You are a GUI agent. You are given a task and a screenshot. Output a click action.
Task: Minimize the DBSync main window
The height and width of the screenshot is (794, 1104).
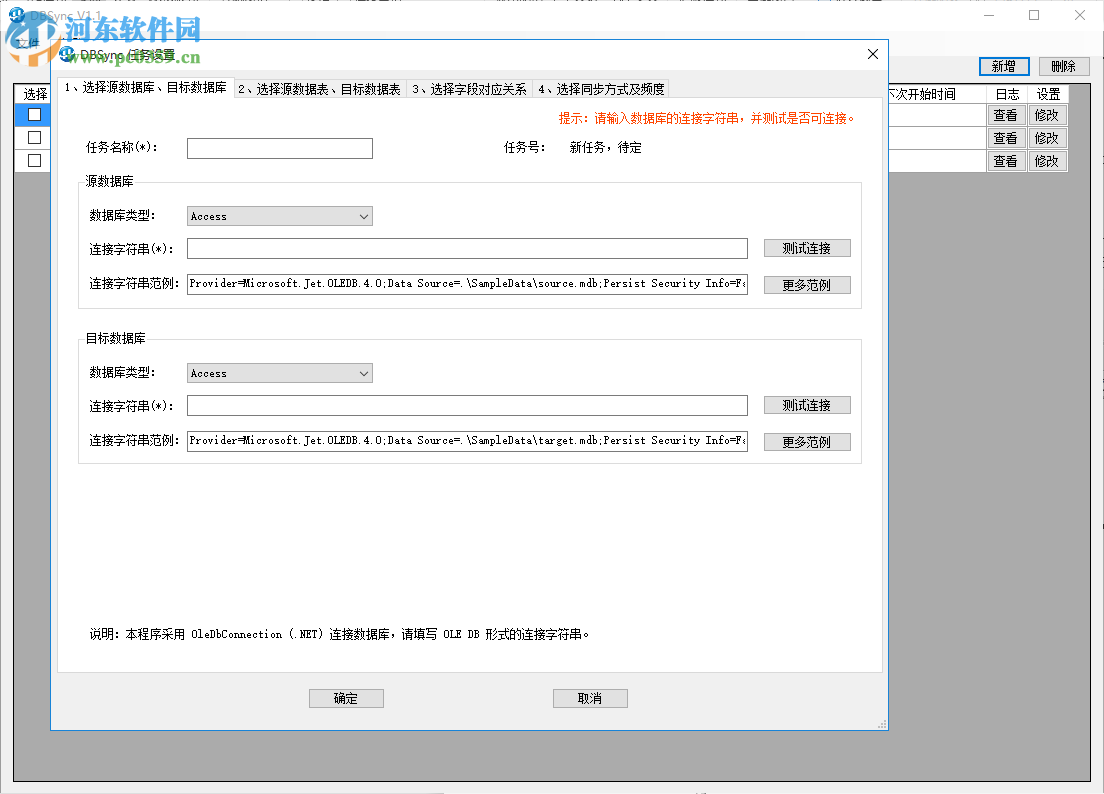pyautogui.click(x=989, y=15)
